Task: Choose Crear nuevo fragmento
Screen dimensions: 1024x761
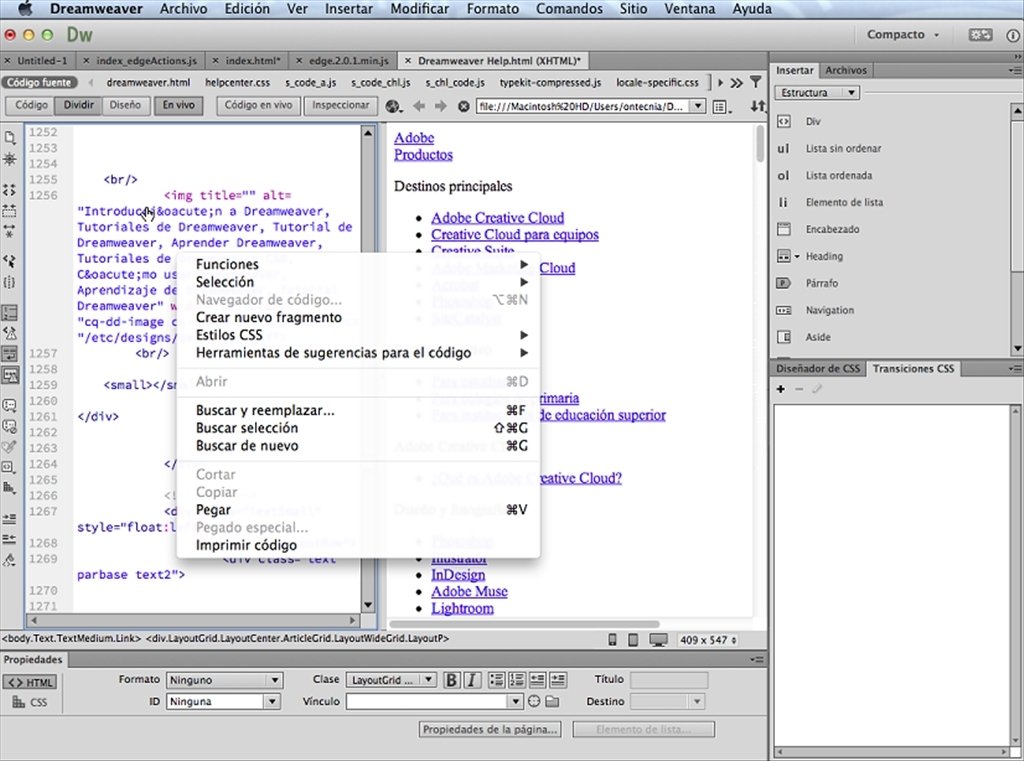Action: pyautogui.click(x=358, y=317)
